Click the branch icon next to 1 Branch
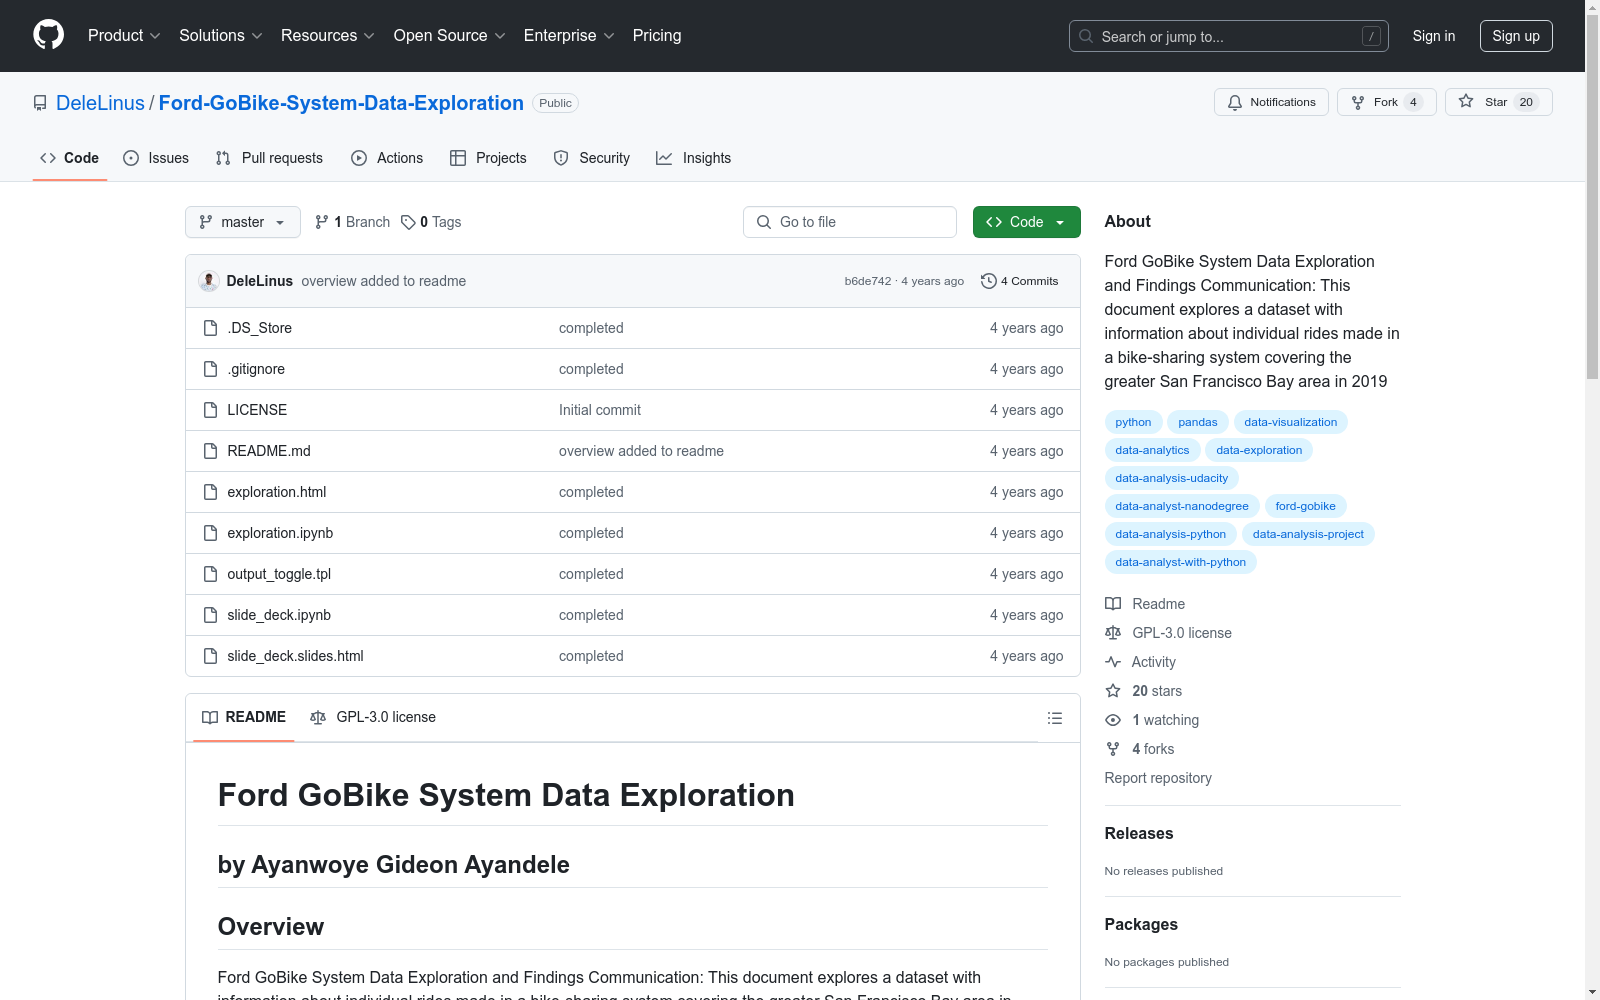Screen dimensions: 1600x1000 [322, 222]
